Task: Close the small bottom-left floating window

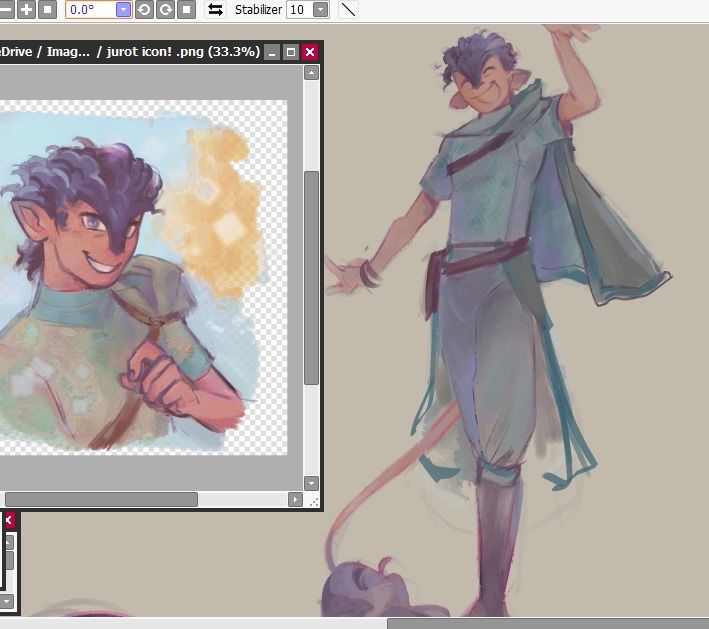Action: pyautogui.click(x=9, y=520)
